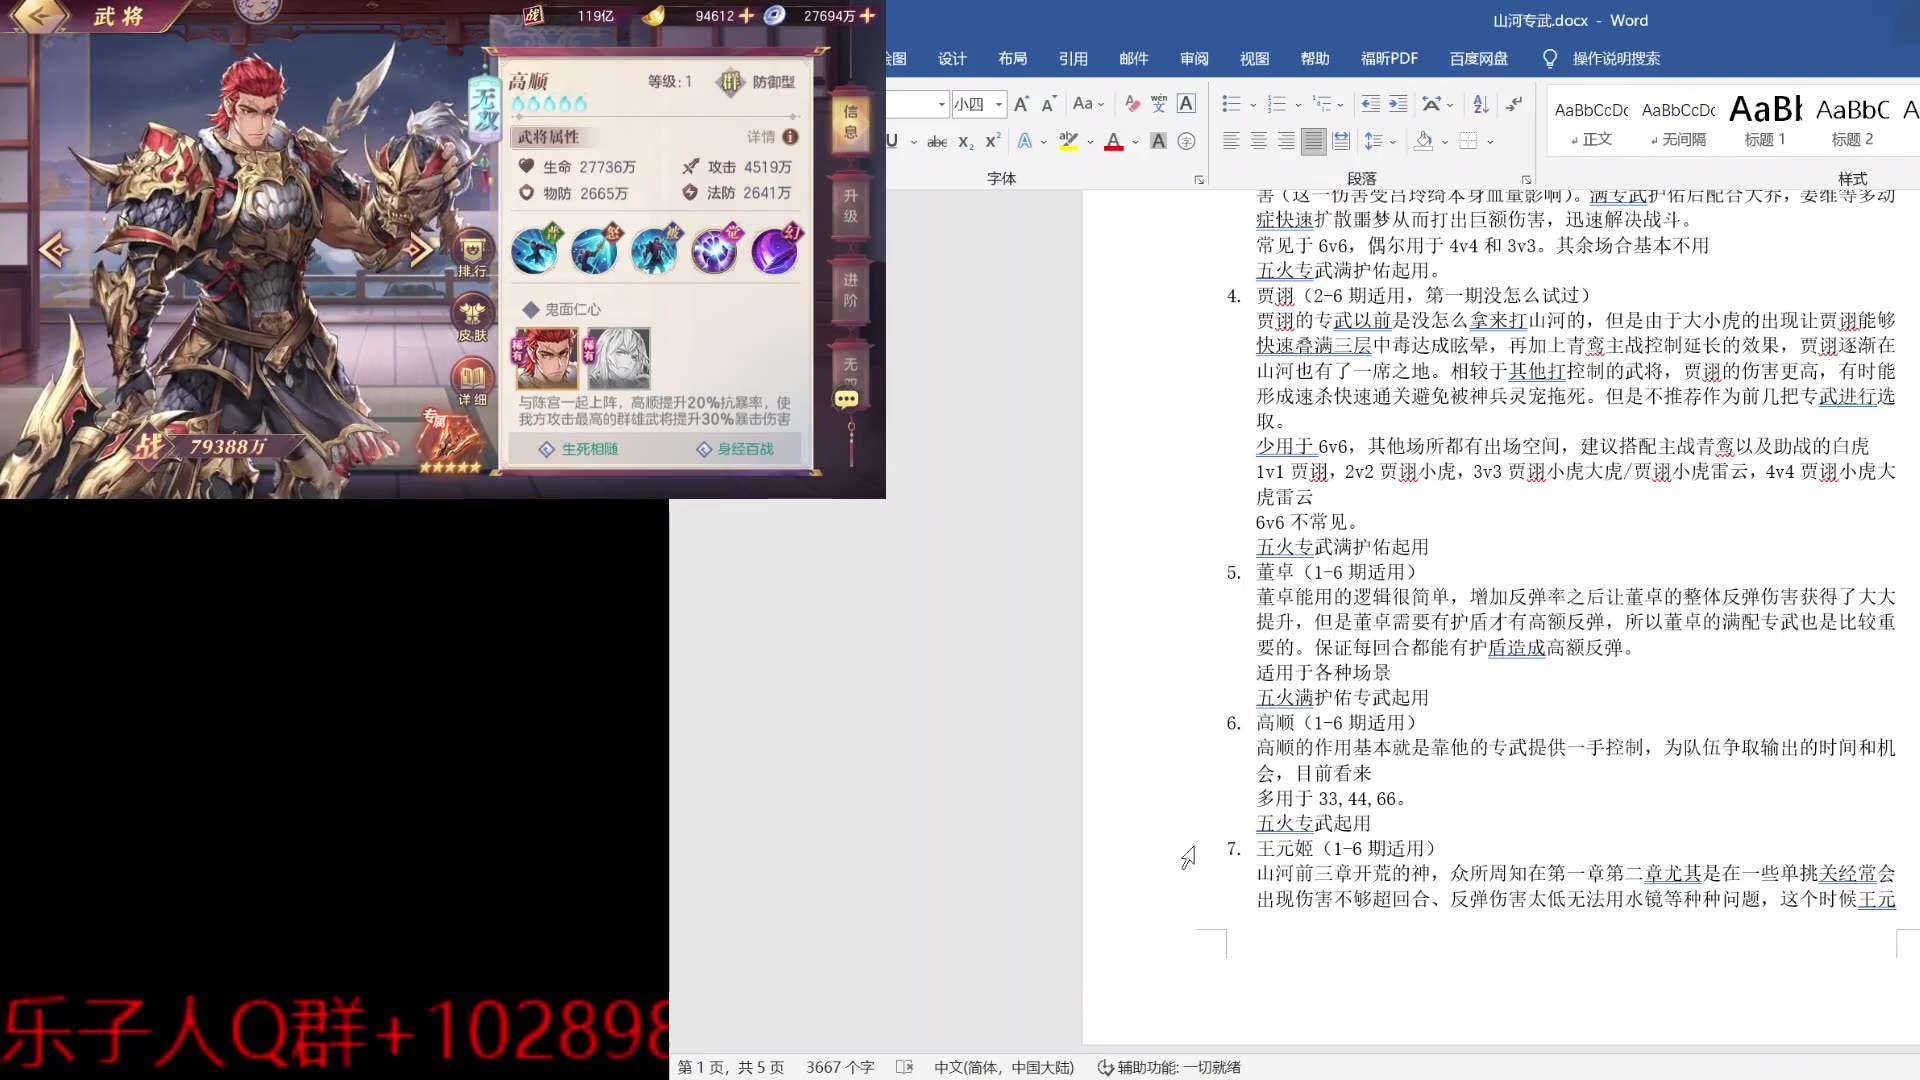The image size is (1920, 1080).
Task: Switch to the 升级 tab in game
Action: click(850, 206)
